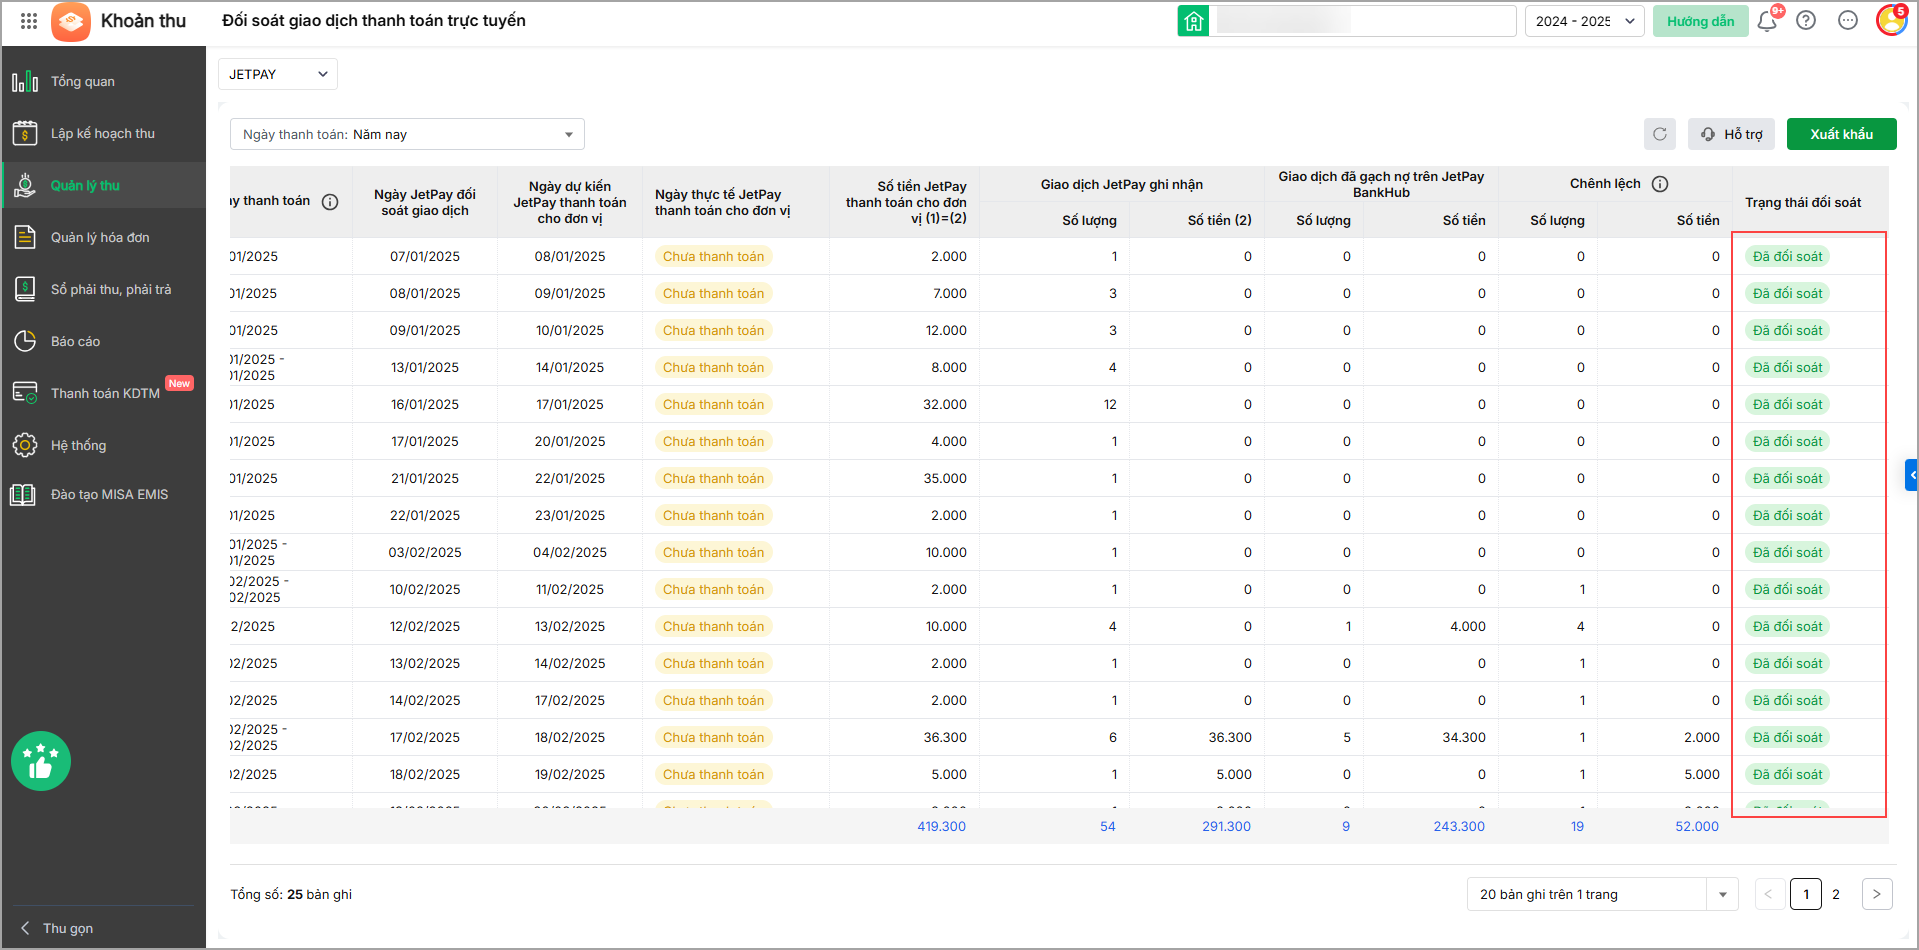This screenshot has height=950, width=1919.
Task: Open Thanh toán KDTM menu item
Action: [105, 394]
